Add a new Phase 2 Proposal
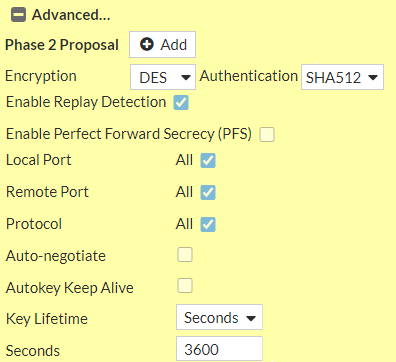This screenshot has height=362, width=396. (x=162, y=45)
